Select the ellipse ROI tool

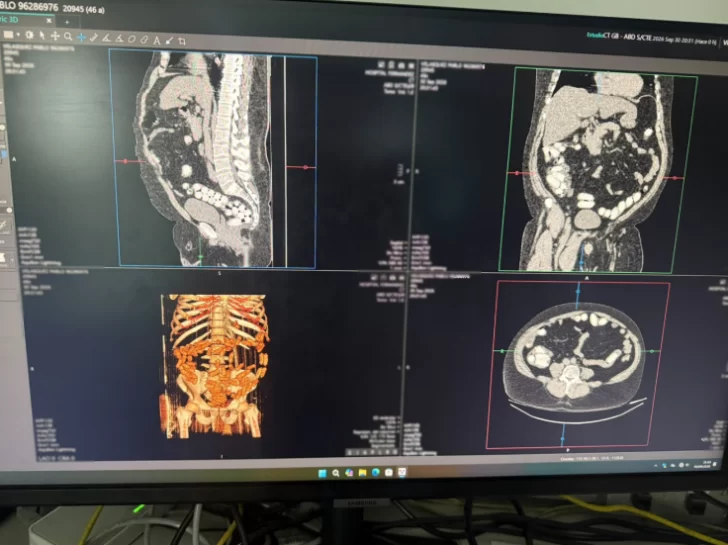tap(131, 39)
